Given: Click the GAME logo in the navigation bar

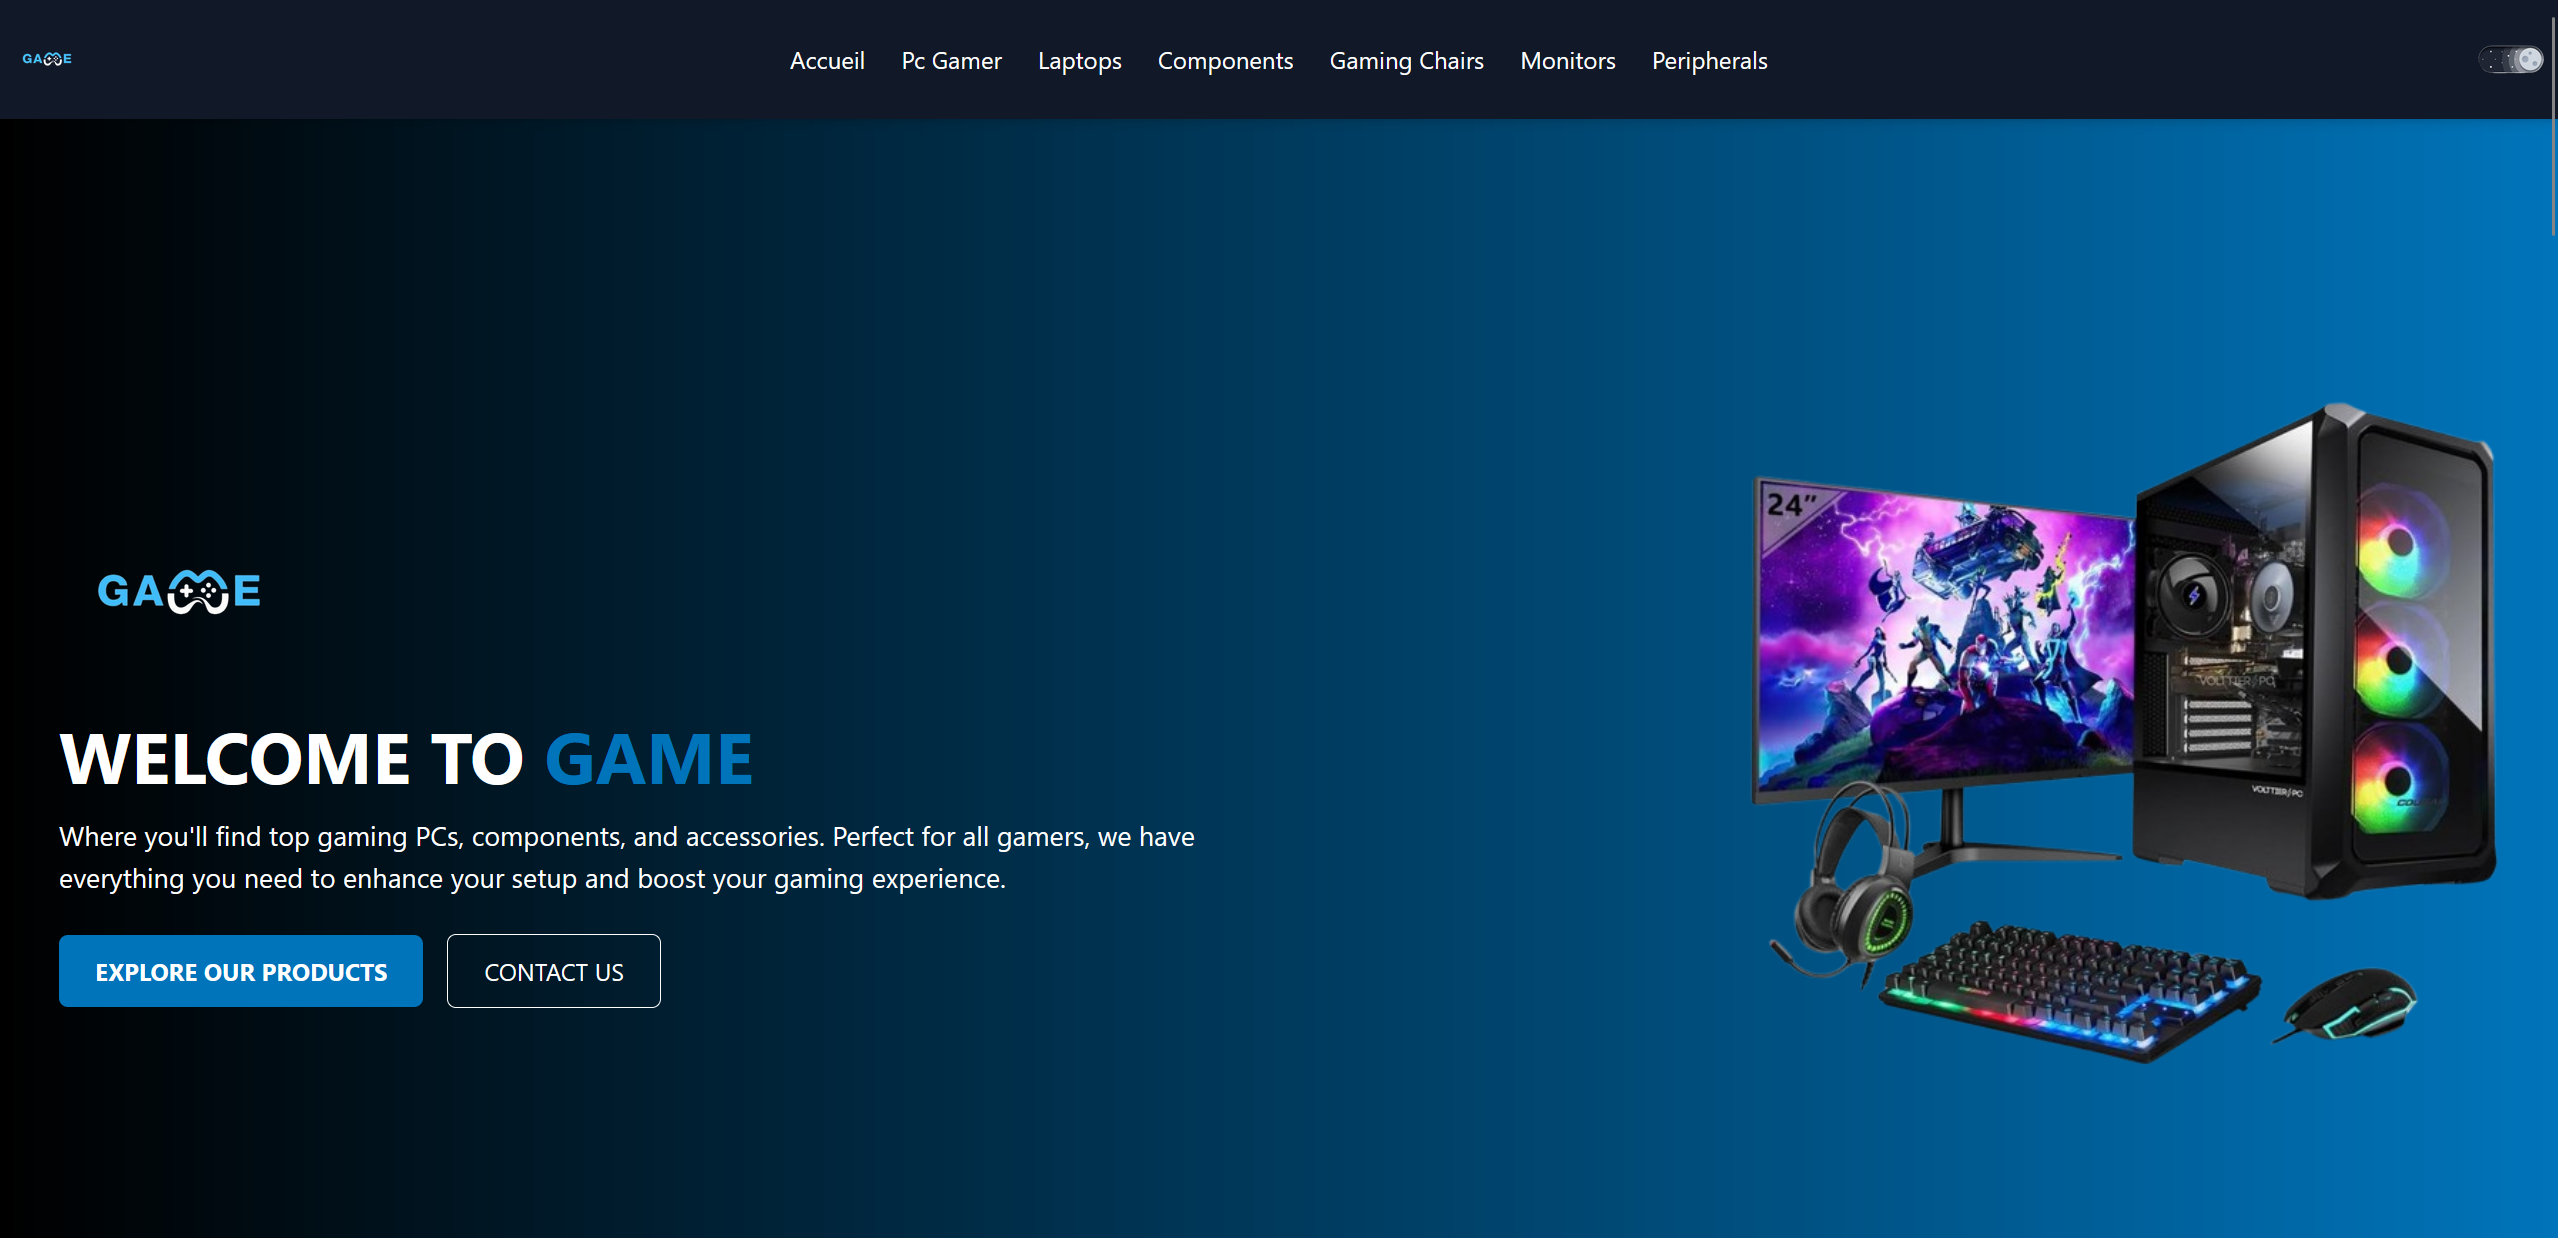Looking at the screenshot, I should pyautogui.click(x=46, y=59).
